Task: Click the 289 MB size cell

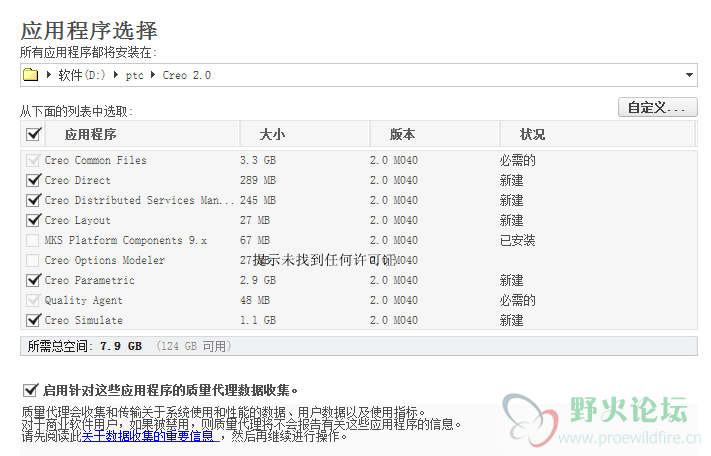Action: click(x=258, y=180)
